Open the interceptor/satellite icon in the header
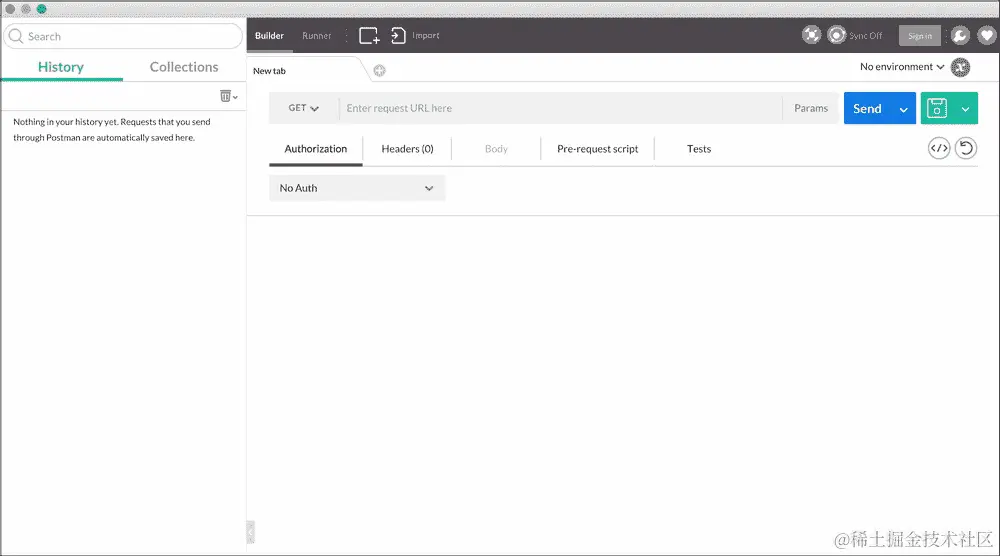1000x556 pixels. (811, 35)
